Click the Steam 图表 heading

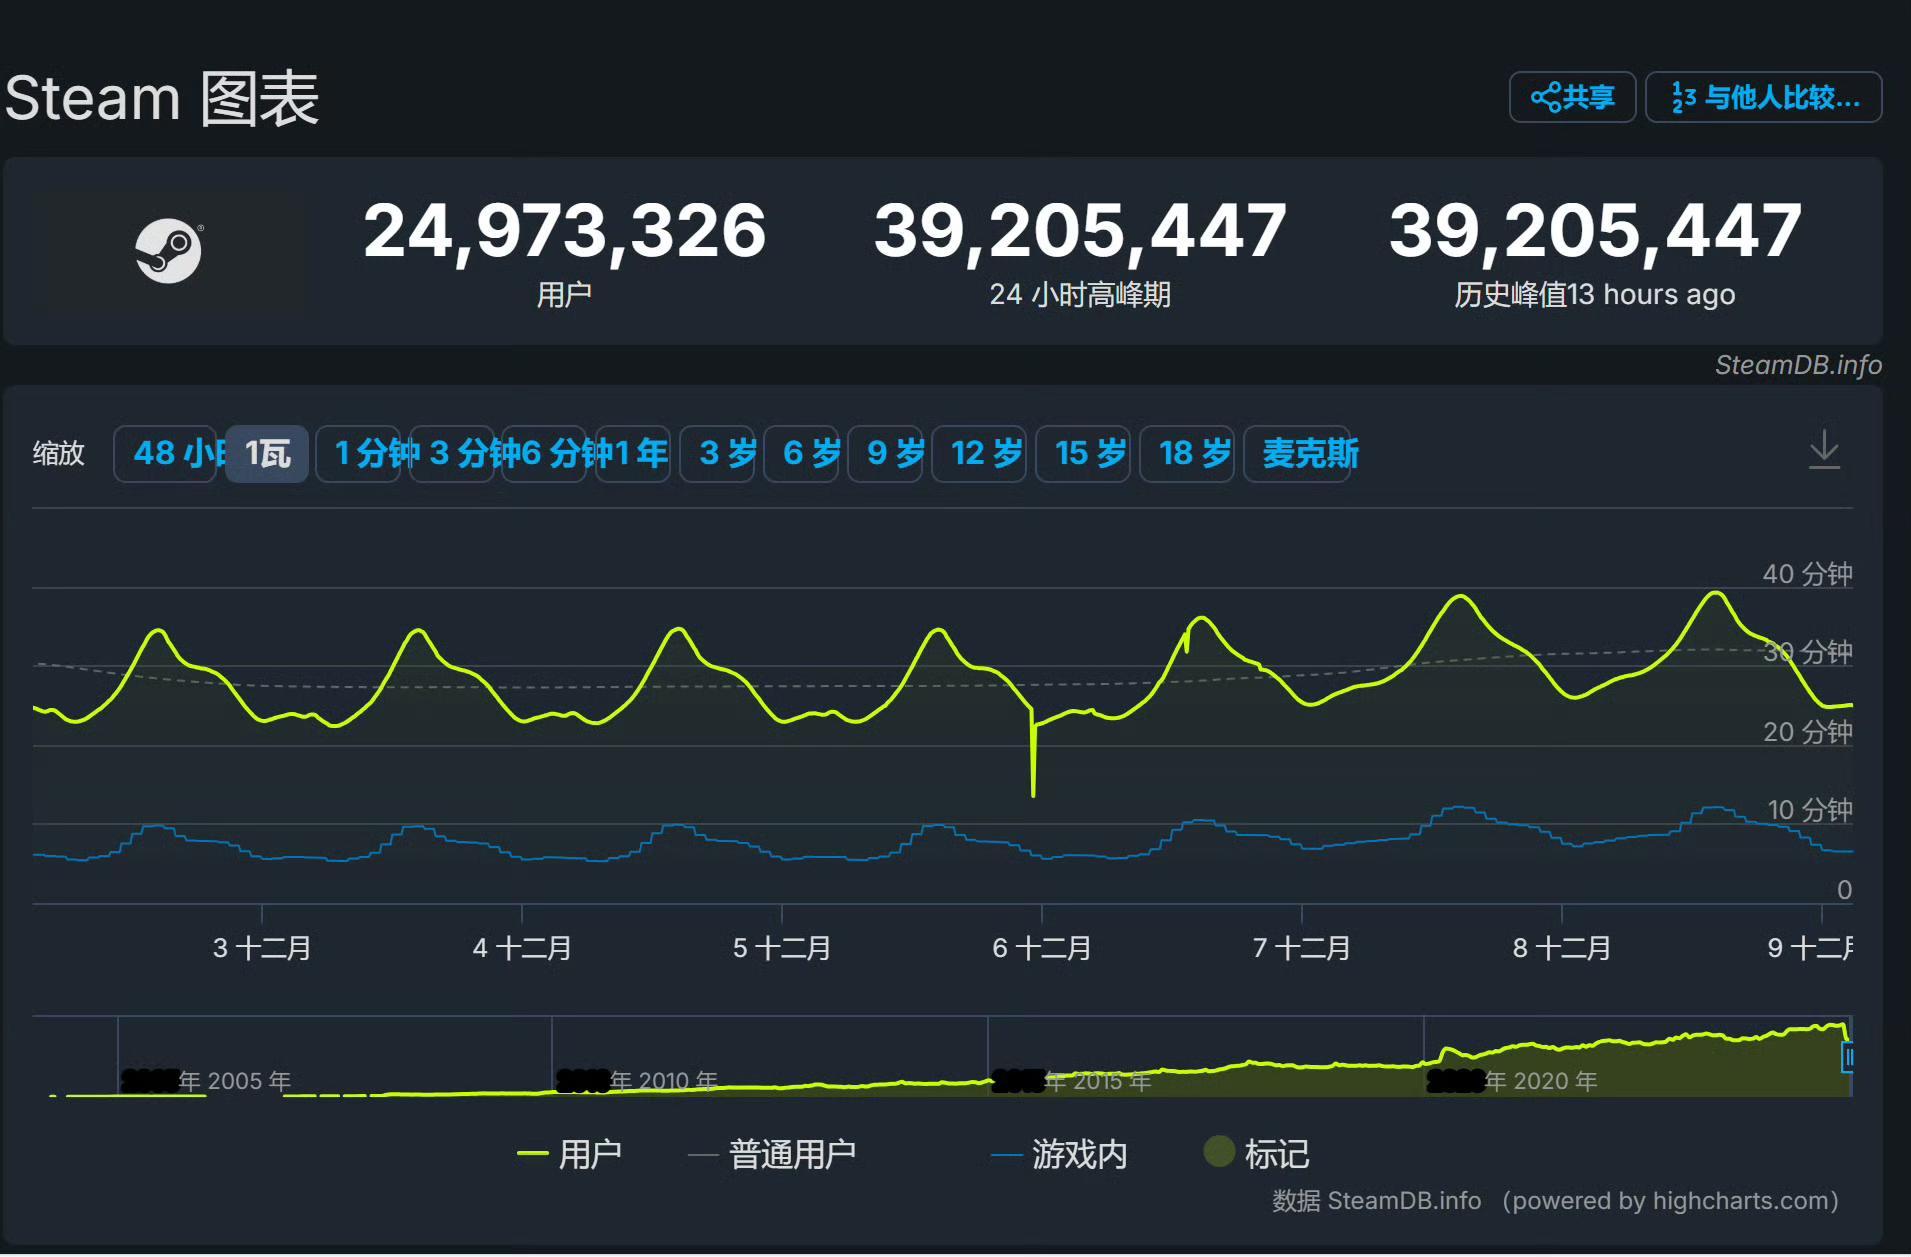[x=161, y=98]
